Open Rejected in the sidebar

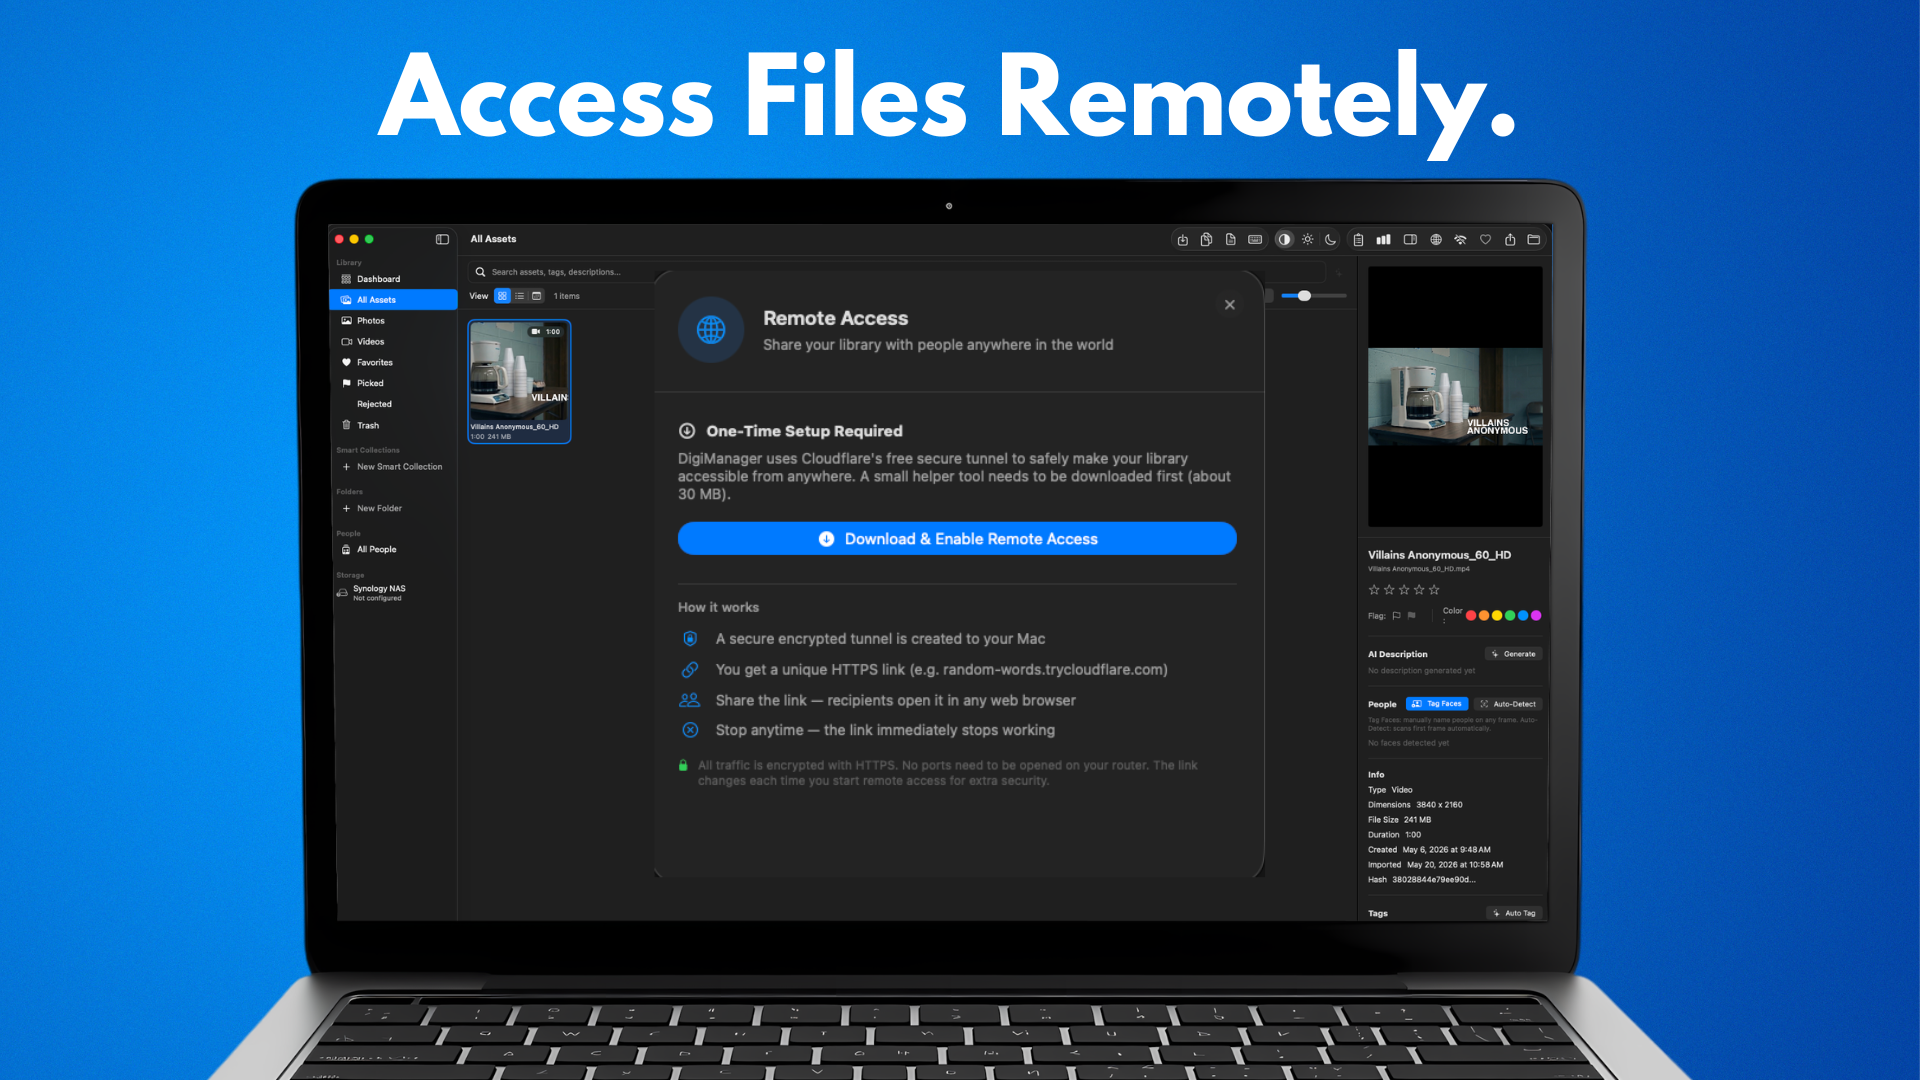(x=393, y=405)
